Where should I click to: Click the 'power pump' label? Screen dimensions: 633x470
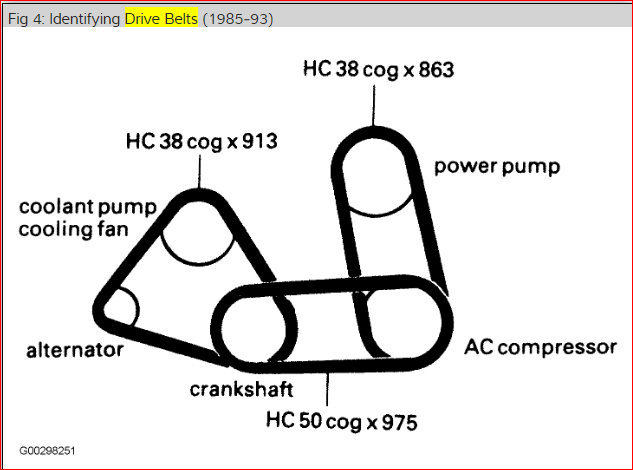(497, 167)
